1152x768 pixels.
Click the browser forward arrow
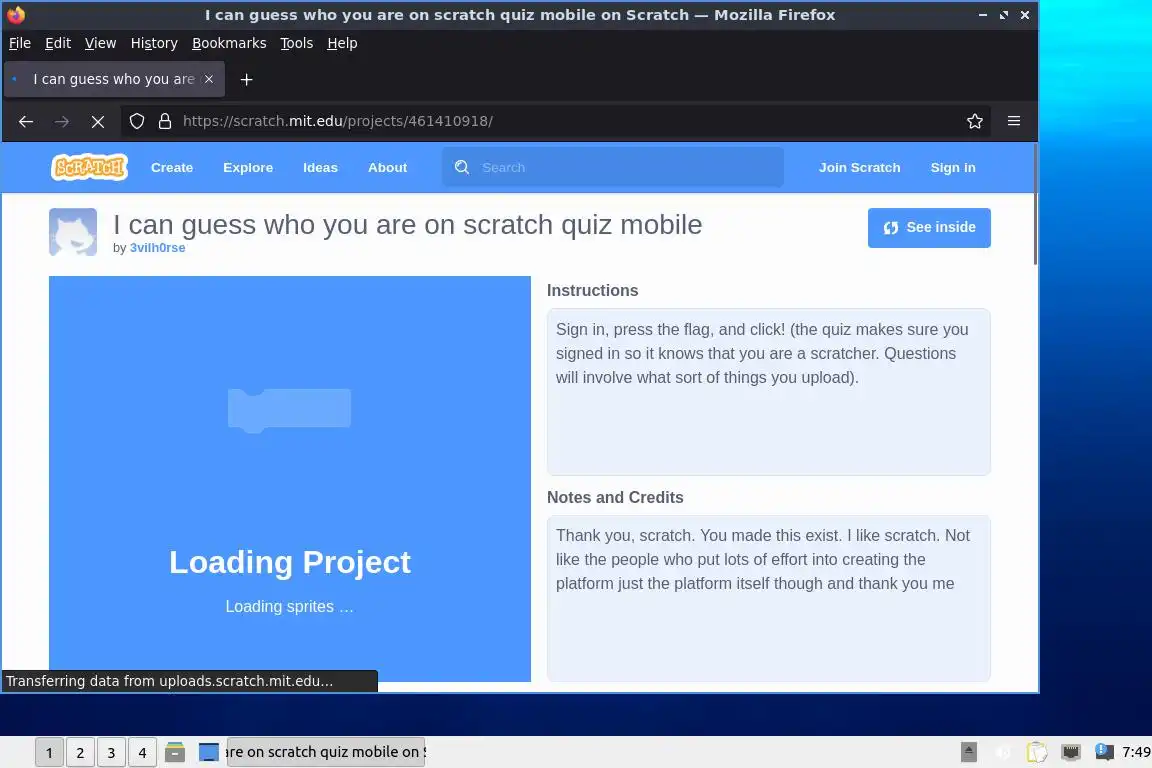pos(62,121)
